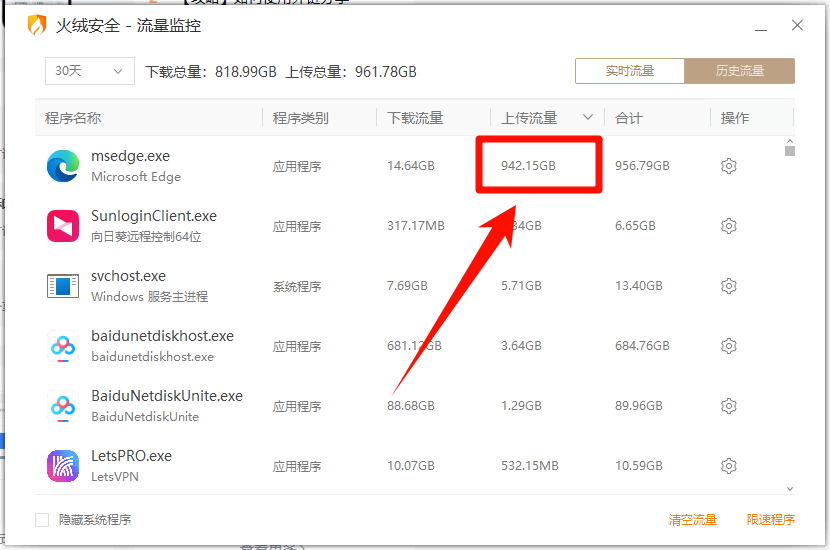The image size is (830, 550).
Task: Click the 13.40GB total value
Action: click(638, 286)
